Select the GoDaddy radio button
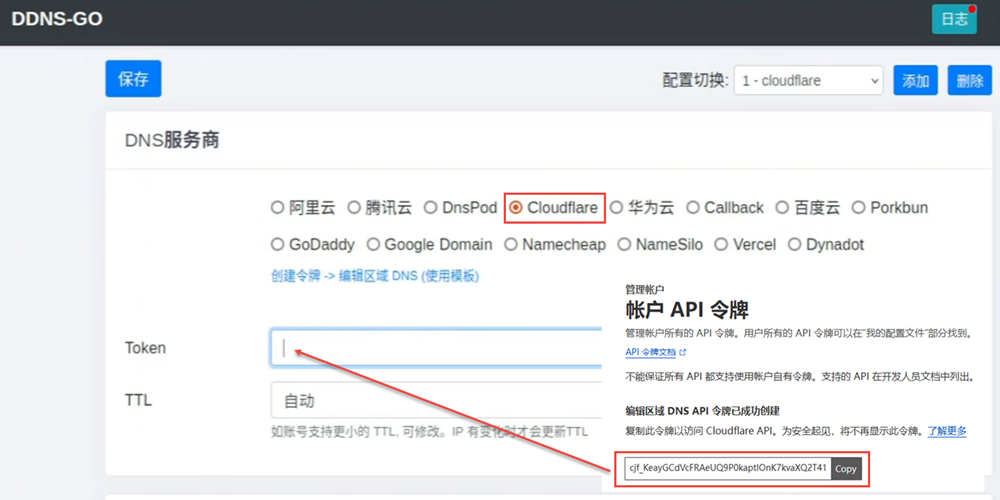1000x500 pixels. coord(277,244)
